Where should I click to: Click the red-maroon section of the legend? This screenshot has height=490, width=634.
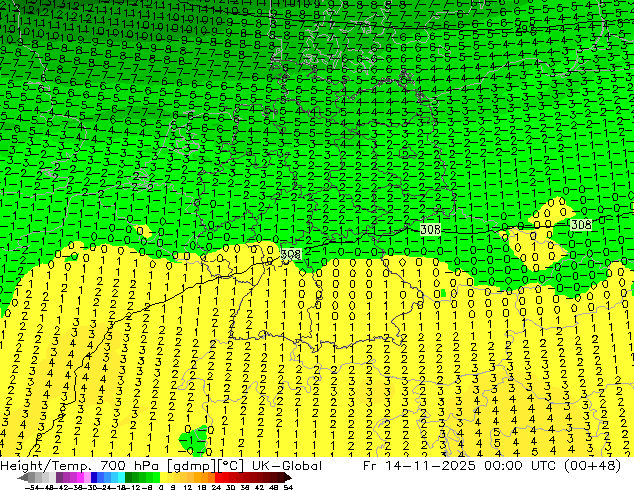(250, 477)
